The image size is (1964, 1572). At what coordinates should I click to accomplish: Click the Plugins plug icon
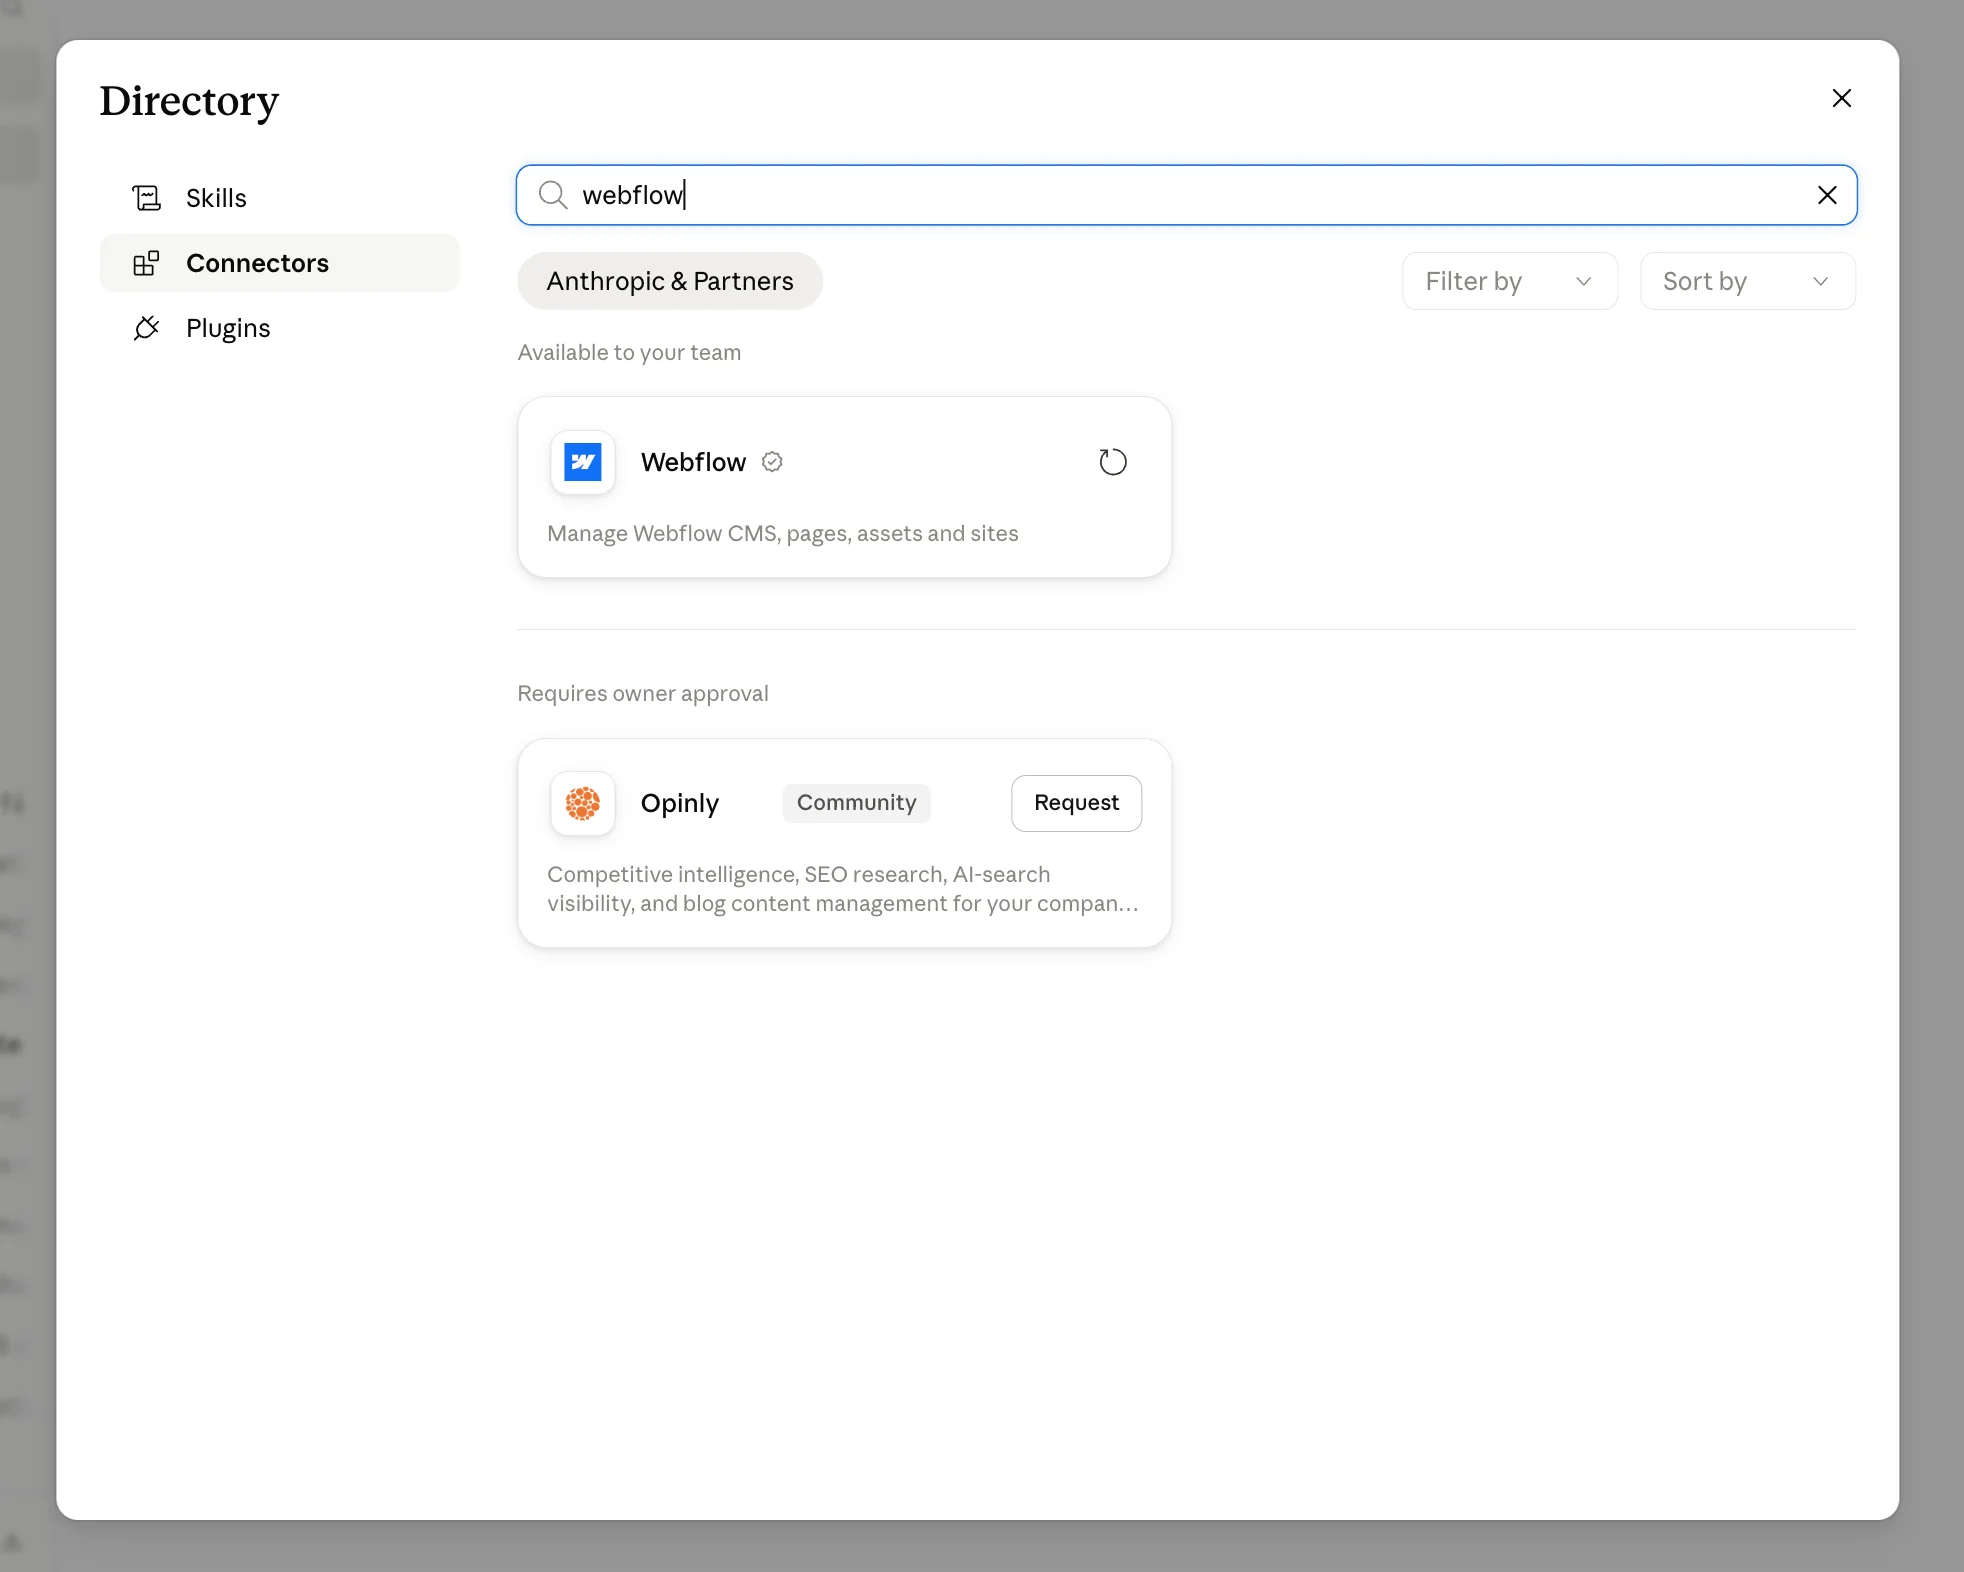click(x=147, y=328)
